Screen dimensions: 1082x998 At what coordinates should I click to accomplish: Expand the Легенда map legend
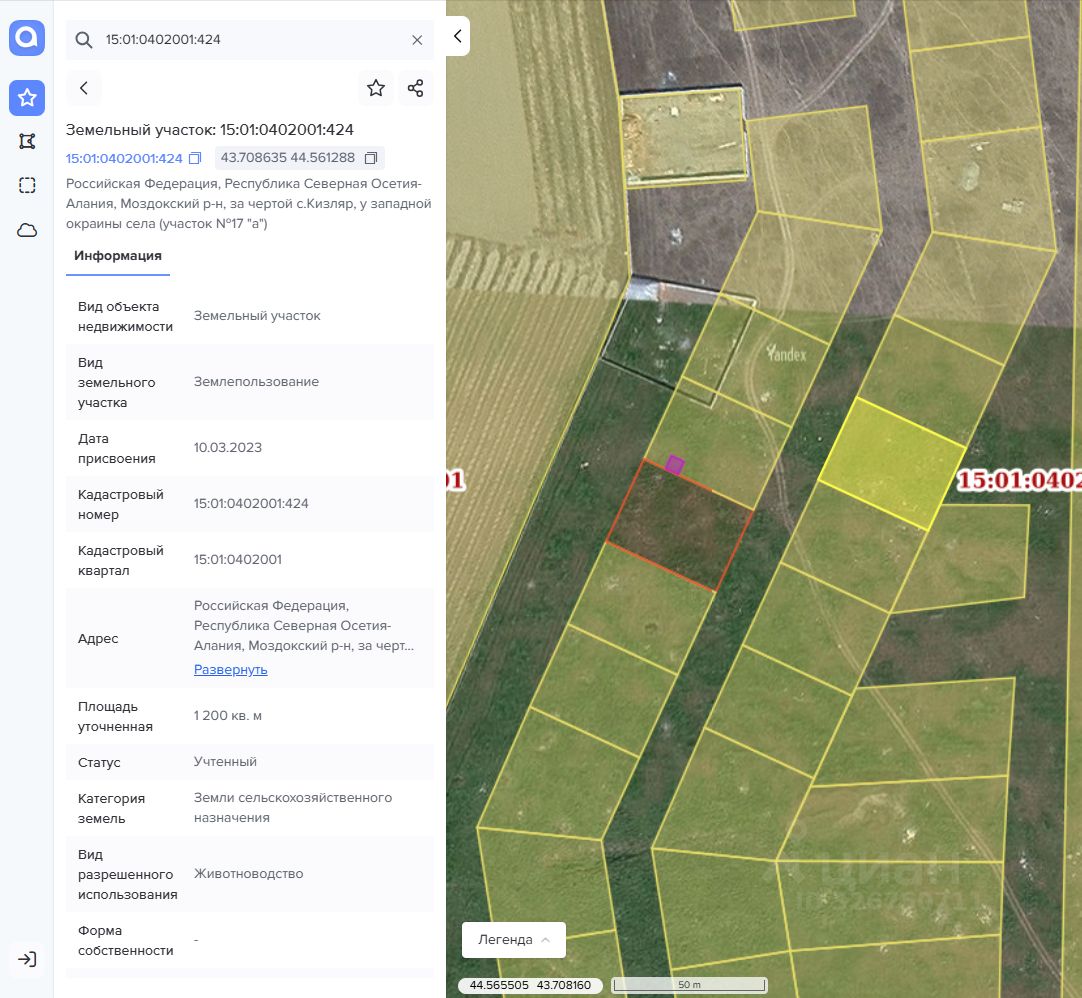[513, 940]
